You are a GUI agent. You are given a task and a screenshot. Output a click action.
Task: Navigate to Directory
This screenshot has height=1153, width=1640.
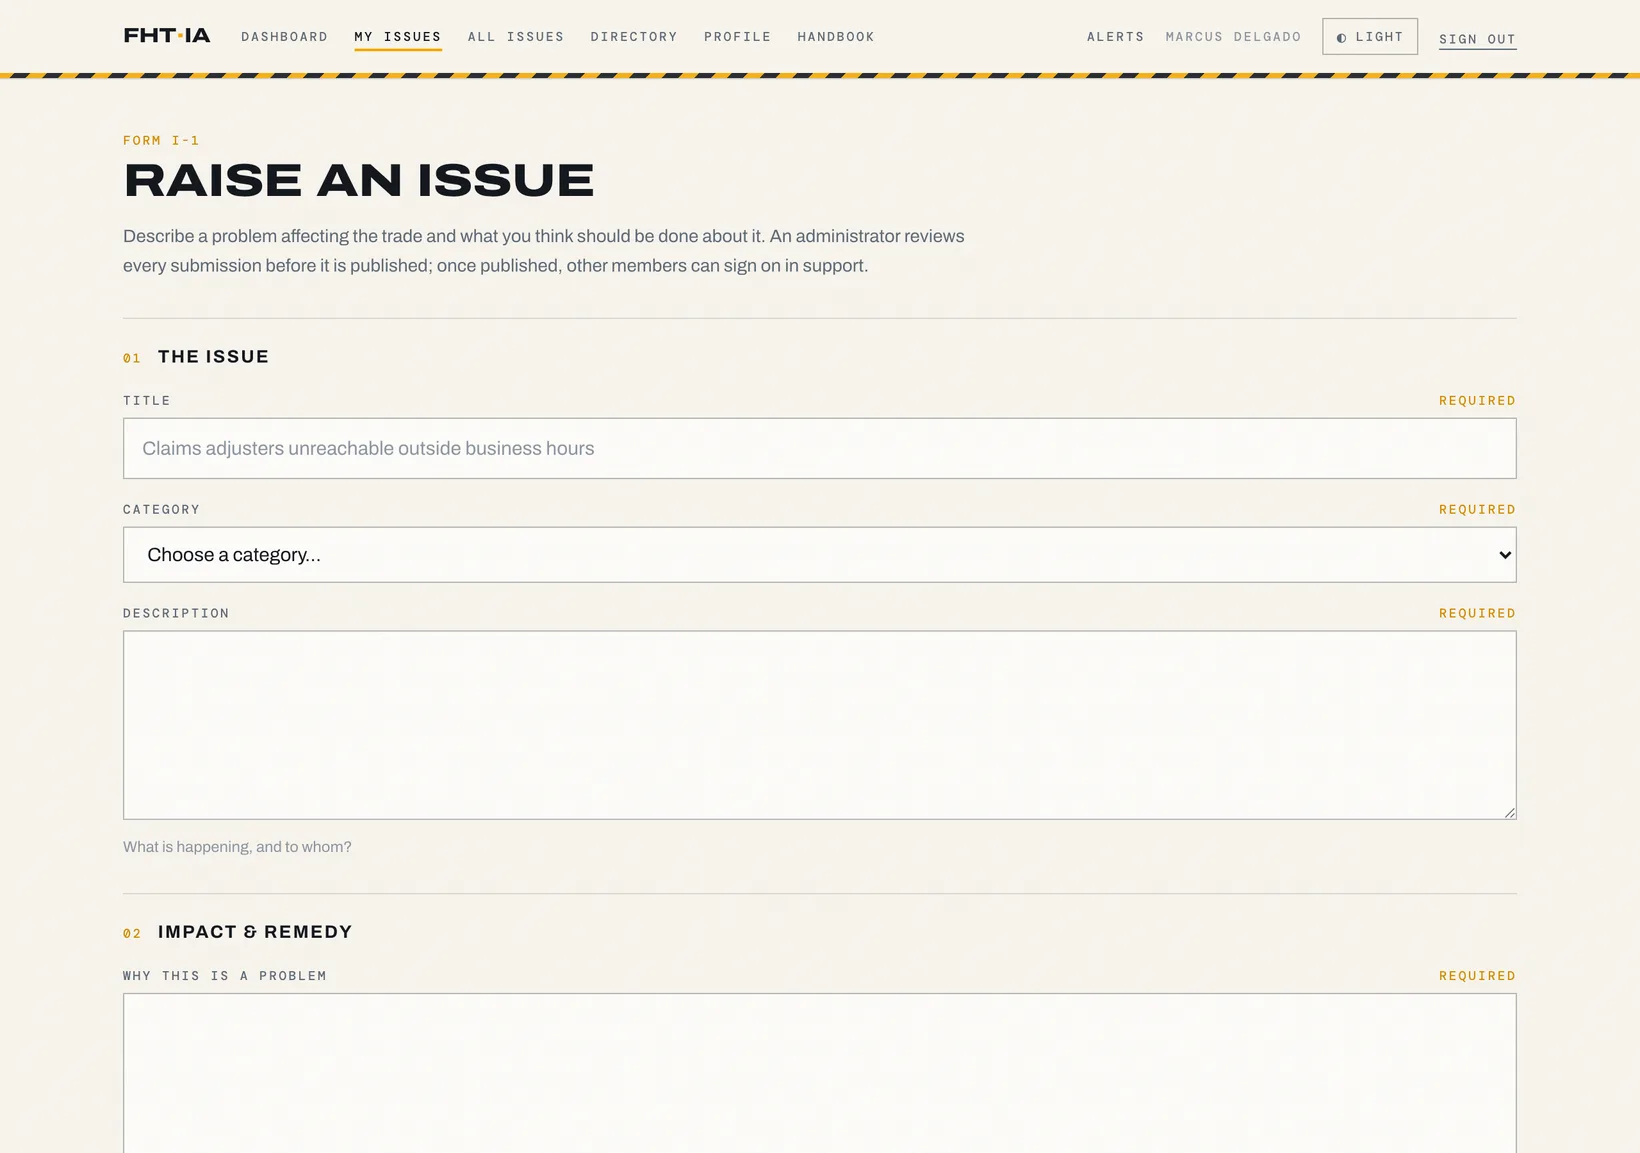point(634,37)
